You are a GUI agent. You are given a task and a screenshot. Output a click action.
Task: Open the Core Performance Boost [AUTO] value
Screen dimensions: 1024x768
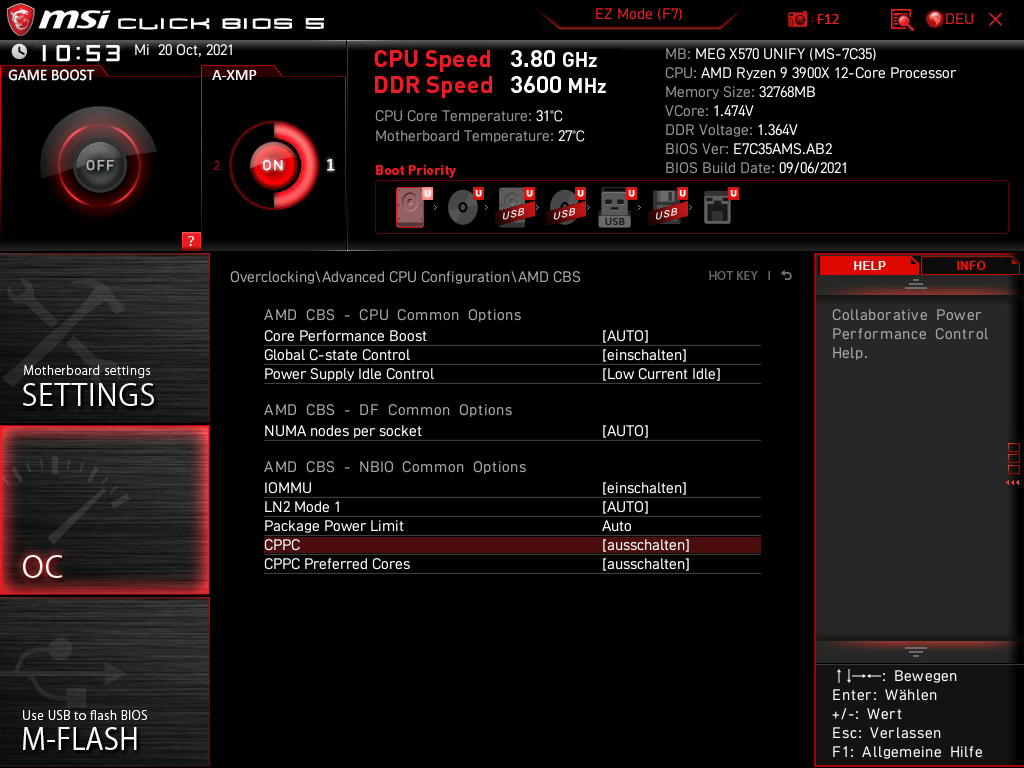625,336
